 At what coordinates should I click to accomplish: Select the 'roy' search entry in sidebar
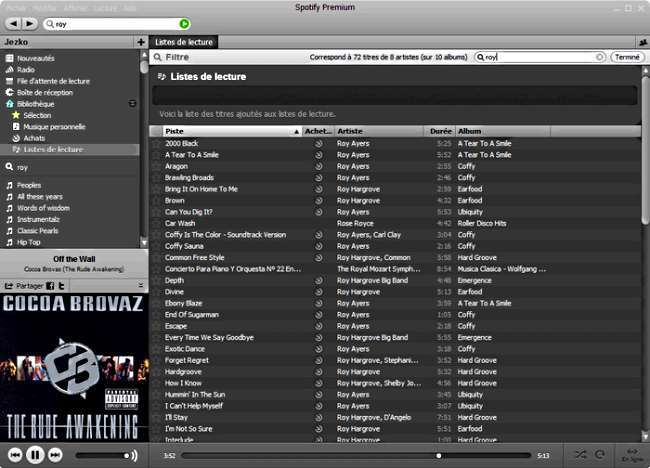(x=22, y=167)
